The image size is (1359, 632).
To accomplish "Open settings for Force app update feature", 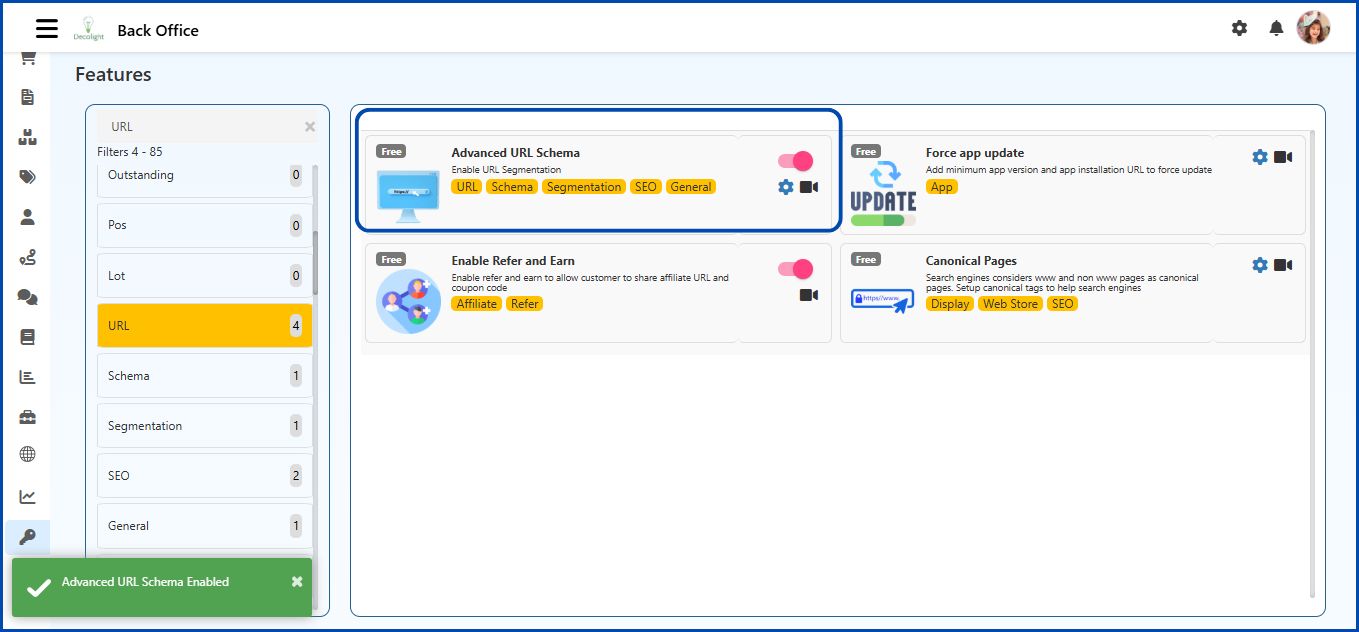I will (x=1258, y=156).
